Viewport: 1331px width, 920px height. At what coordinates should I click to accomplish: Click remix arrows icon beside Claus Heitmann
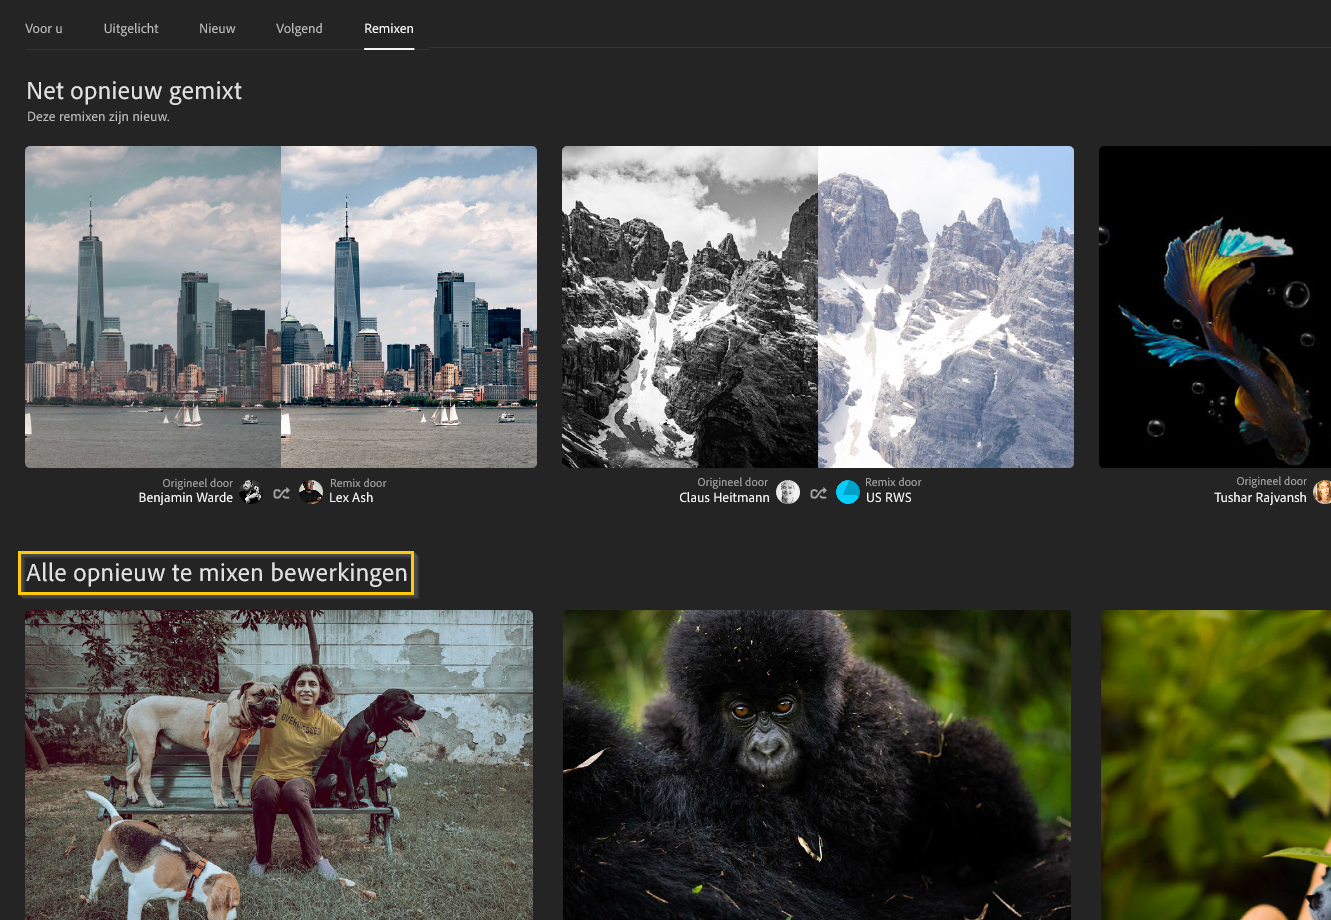[818, 493]
